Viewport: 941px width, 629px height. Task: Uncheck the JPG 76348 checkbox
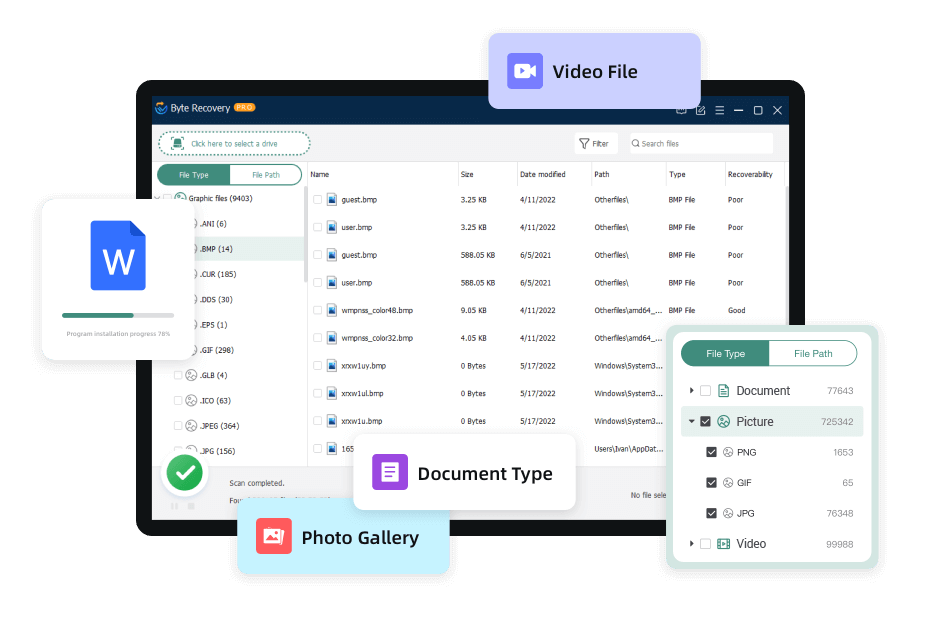click(x=711, y=513)
